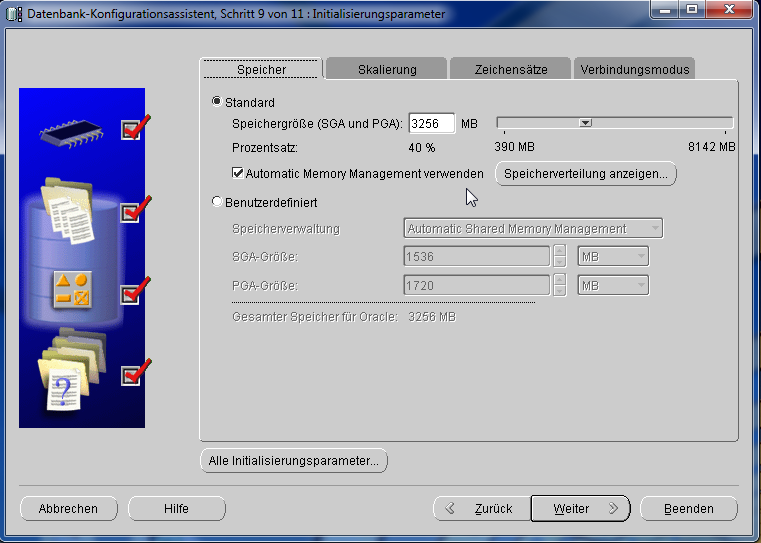Open the Speicherverwaltung dropdown
This screenshot has width=761, height=543.
pyautogui.click(x=532, y=229)
